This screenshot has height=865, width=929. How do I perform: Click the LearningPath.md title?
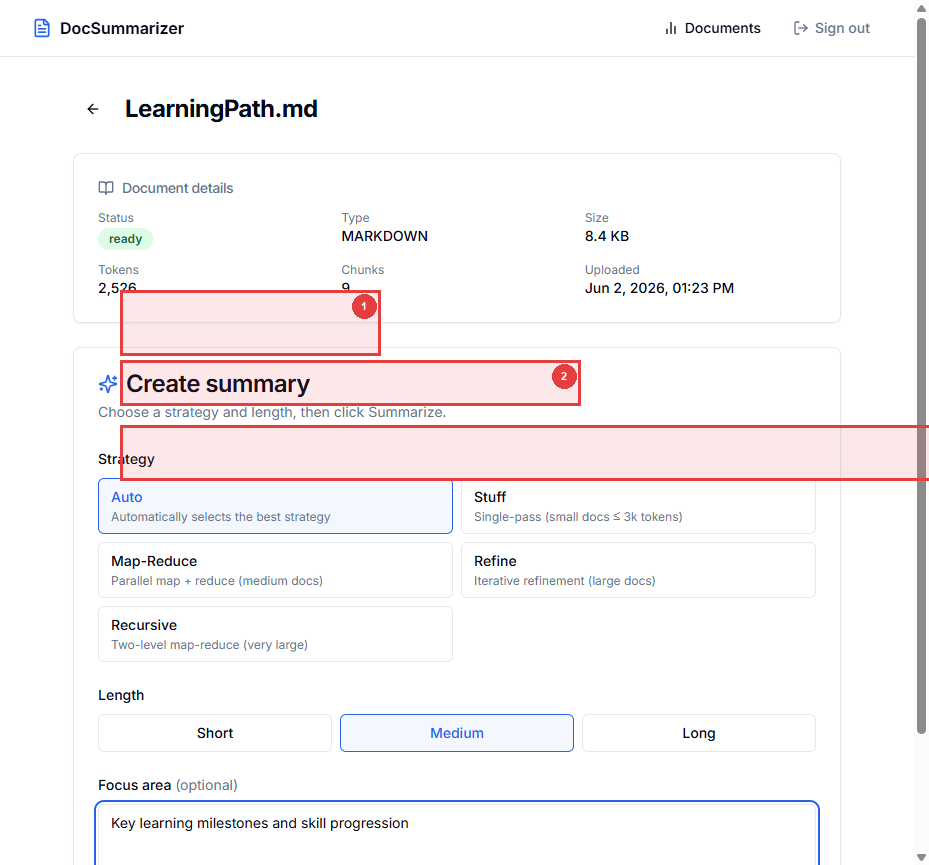pyautogui.click(x=221, y=109)
